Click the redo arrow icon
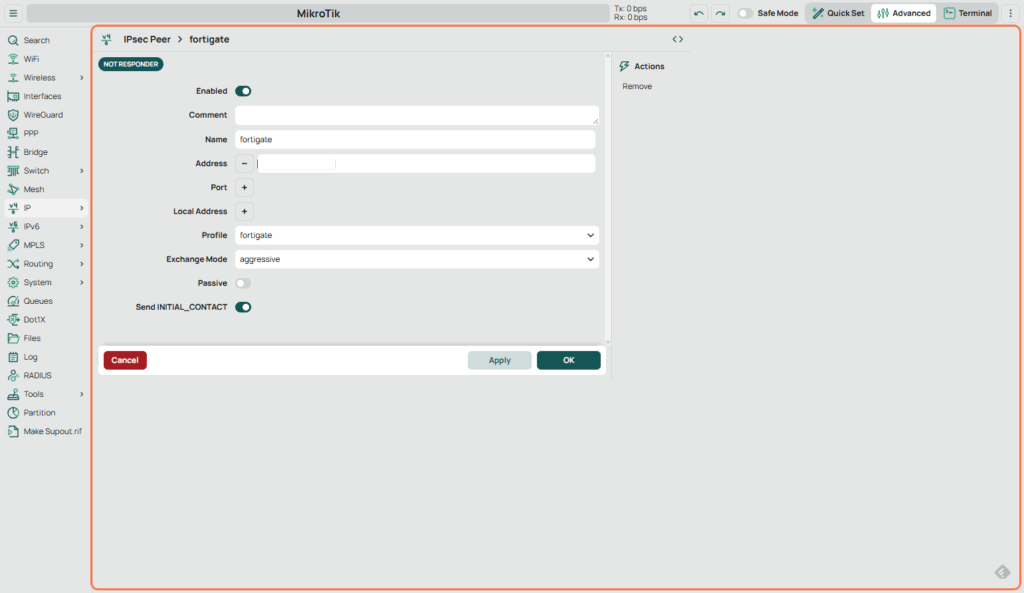The image size is (1024, 593). click(720, 13)
